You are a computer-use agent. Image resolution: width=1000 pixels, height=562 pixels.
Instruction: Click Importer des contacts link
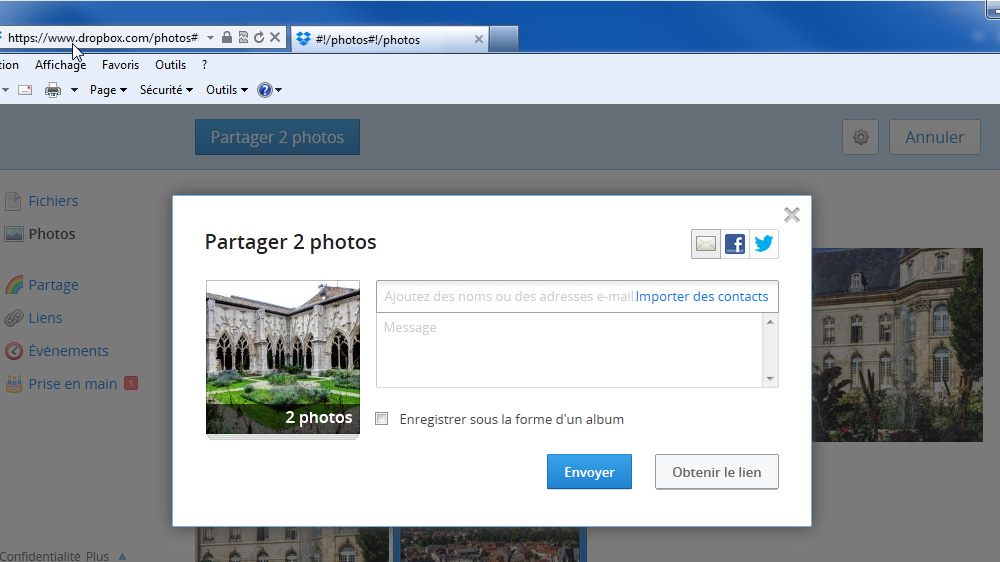702,297
